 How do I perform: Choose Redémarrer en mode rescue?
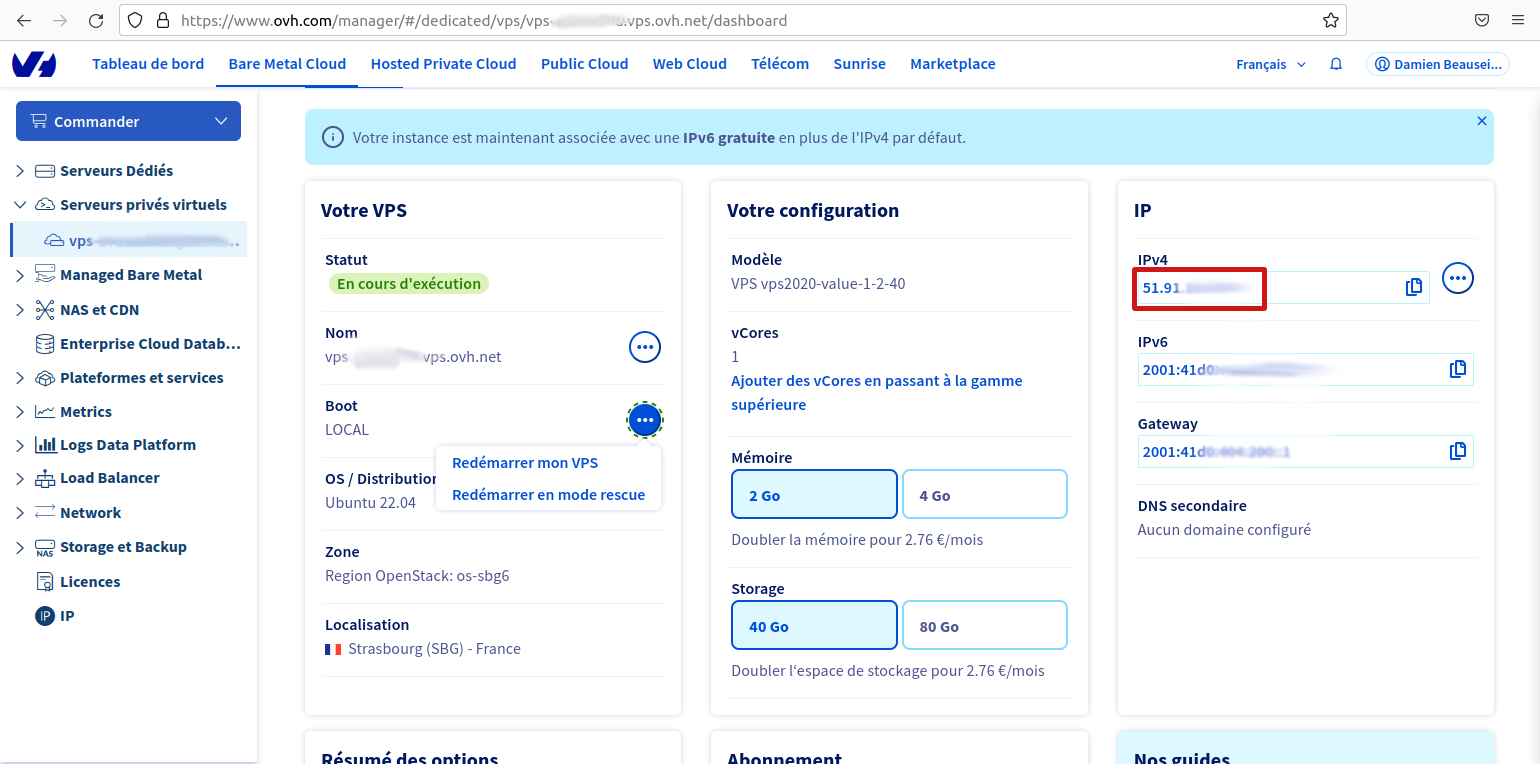(x=548, y=495)
